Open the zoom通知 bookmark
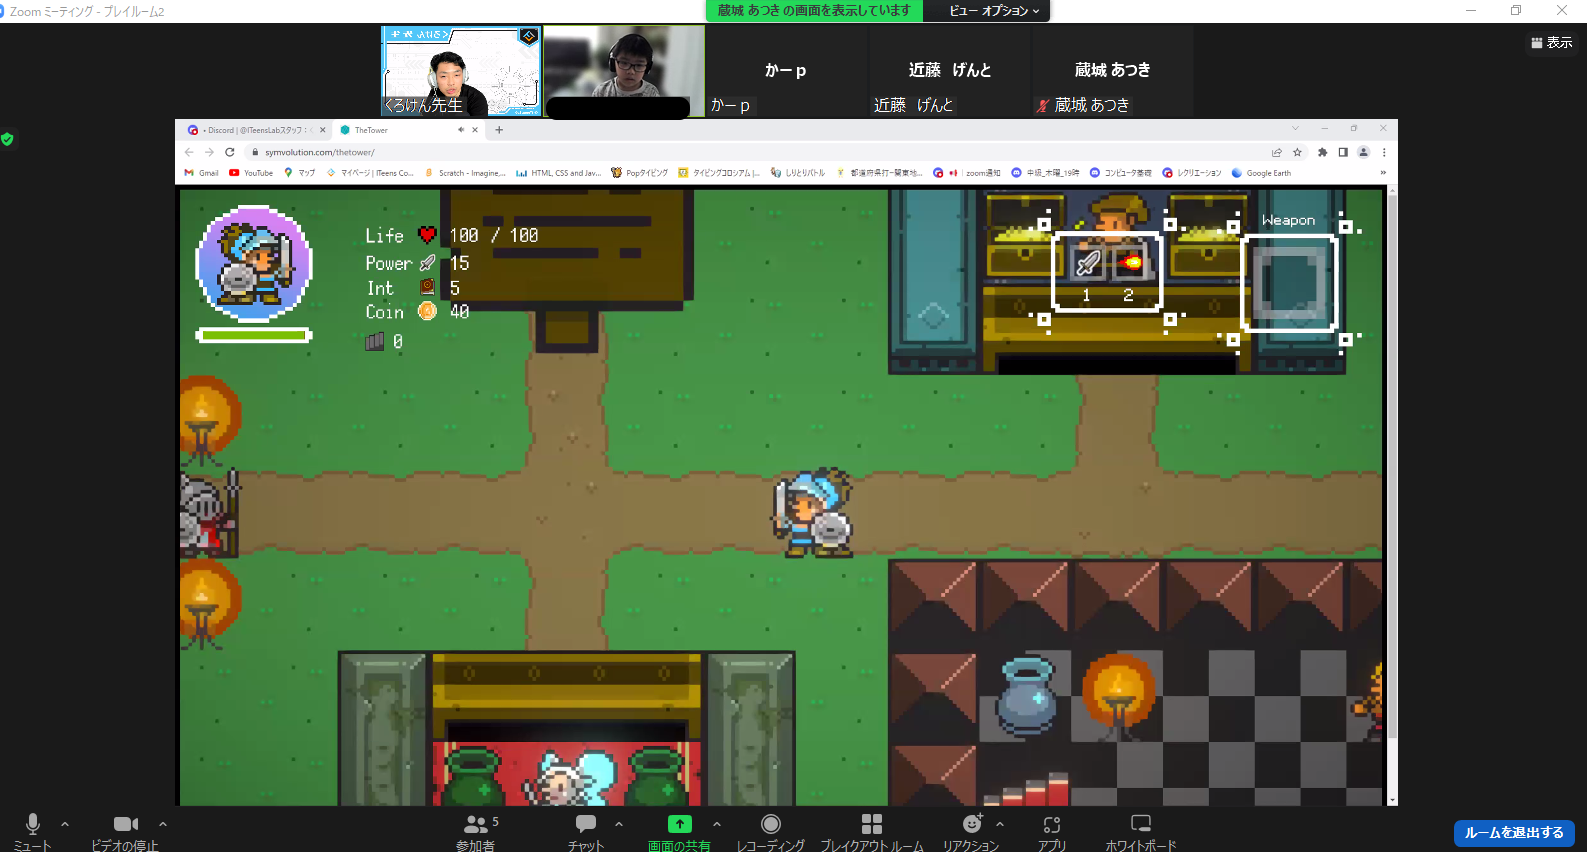 tap(966, 173)
